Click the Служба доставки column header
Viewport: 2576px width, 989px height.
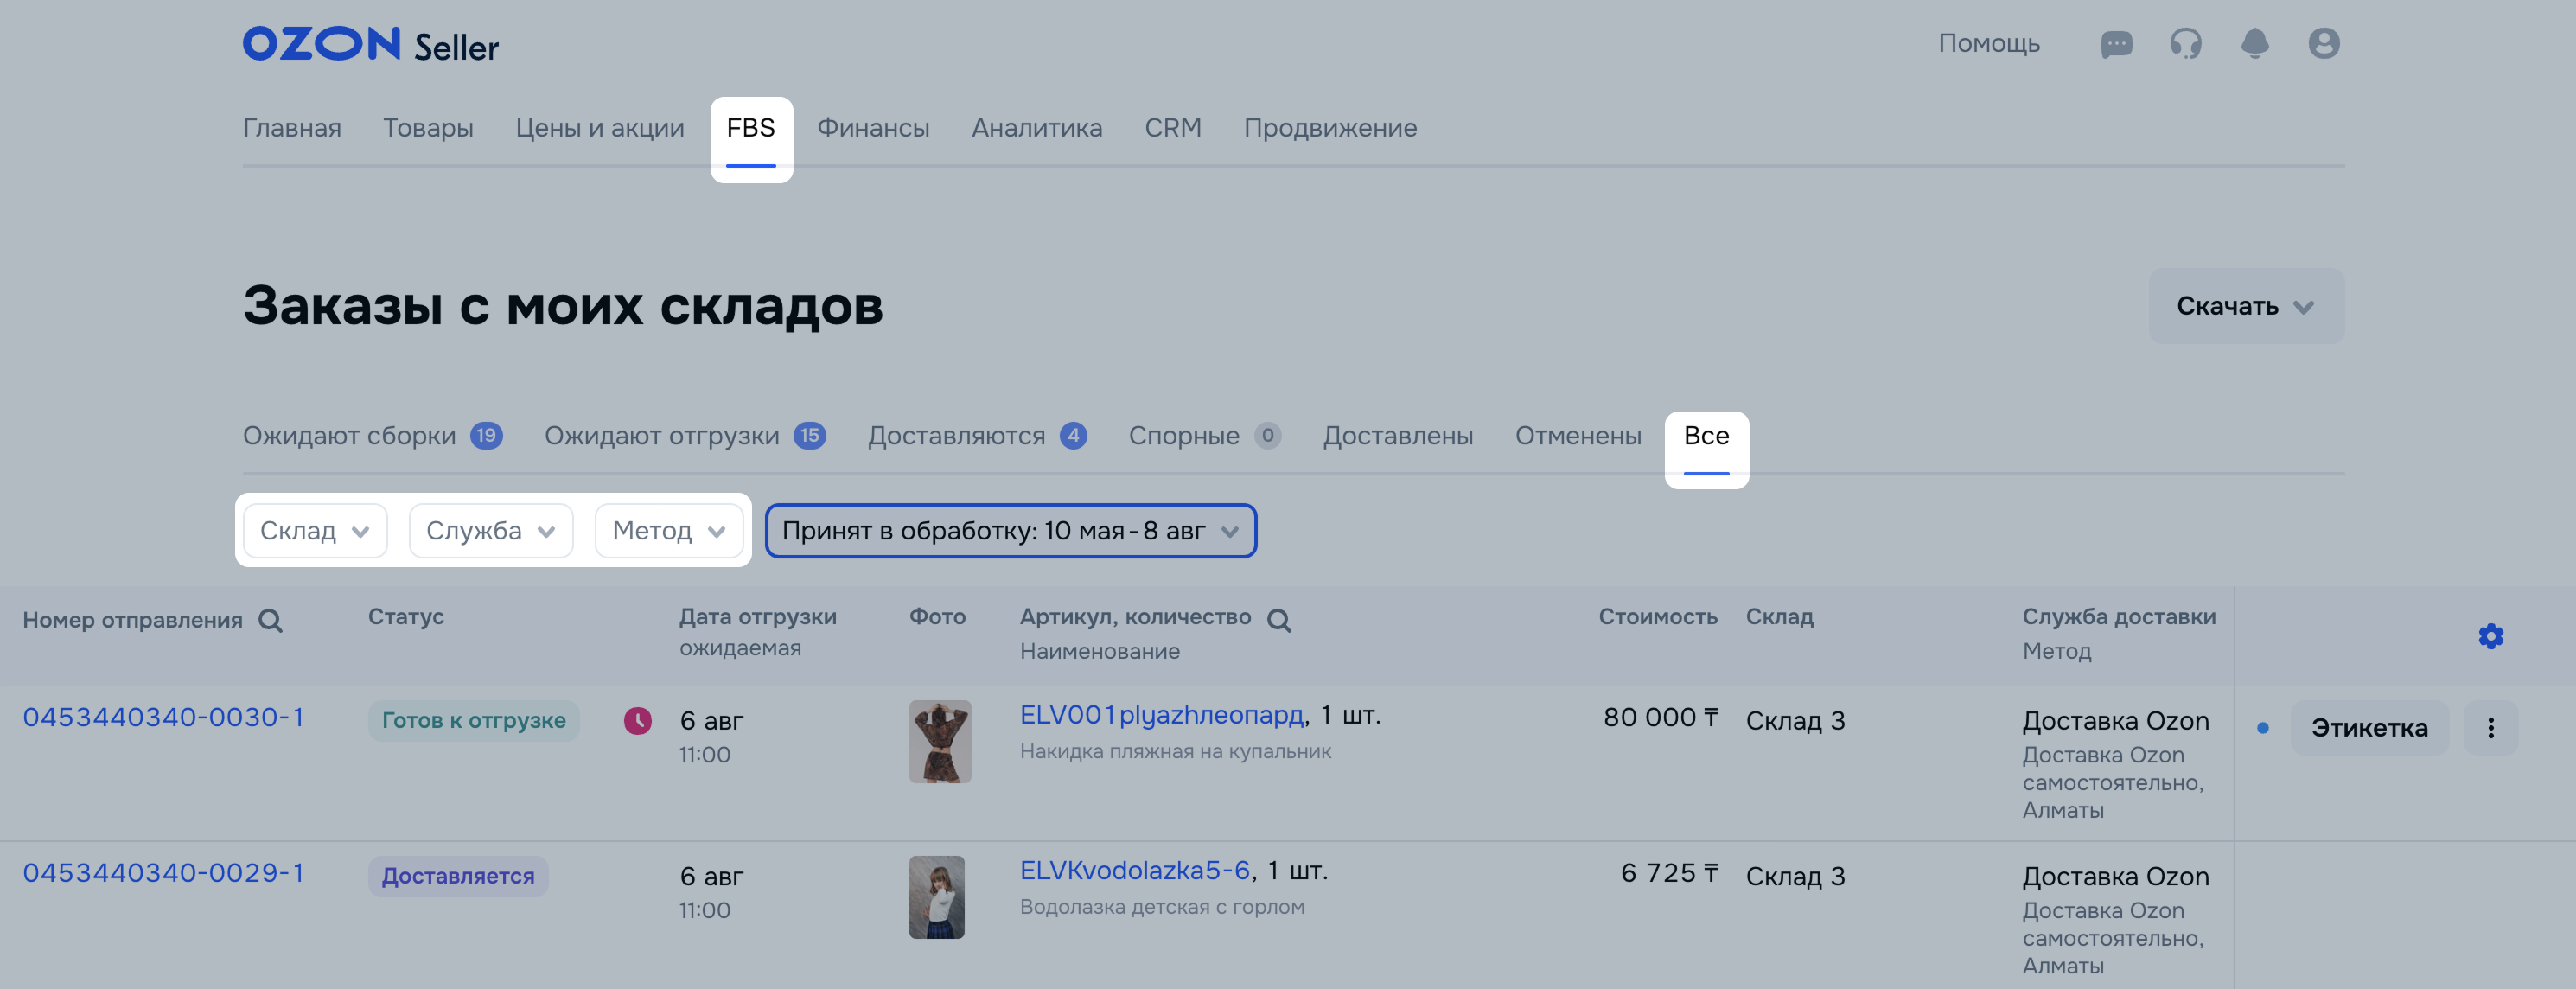coord(2118,617)
